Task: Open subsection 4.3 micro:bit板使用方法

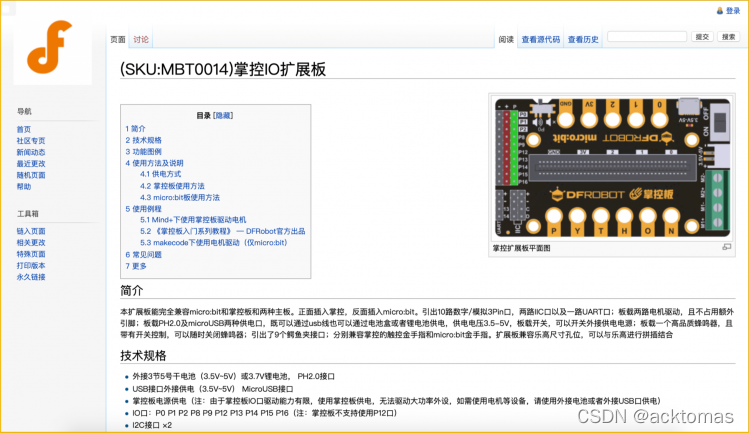Action: [x=180, y=197]
